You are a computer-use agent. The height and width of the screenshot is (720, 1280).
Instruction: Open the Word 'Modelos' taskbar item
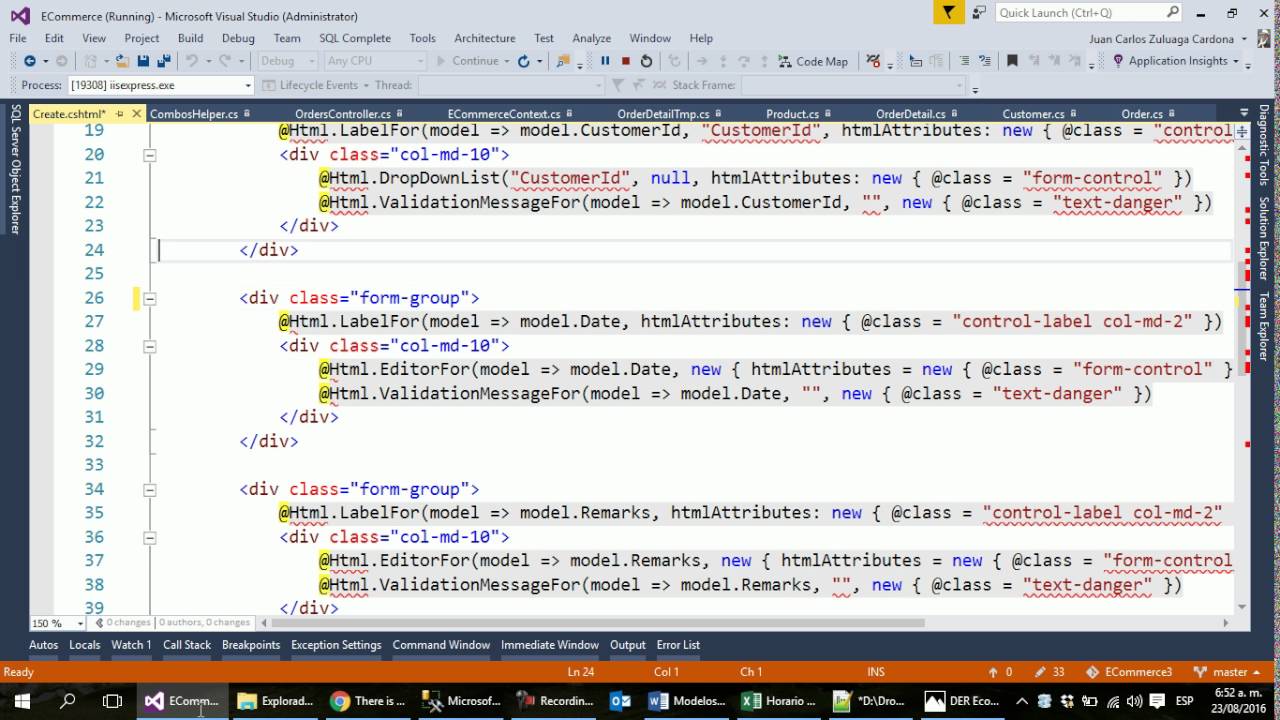(687, 700)
